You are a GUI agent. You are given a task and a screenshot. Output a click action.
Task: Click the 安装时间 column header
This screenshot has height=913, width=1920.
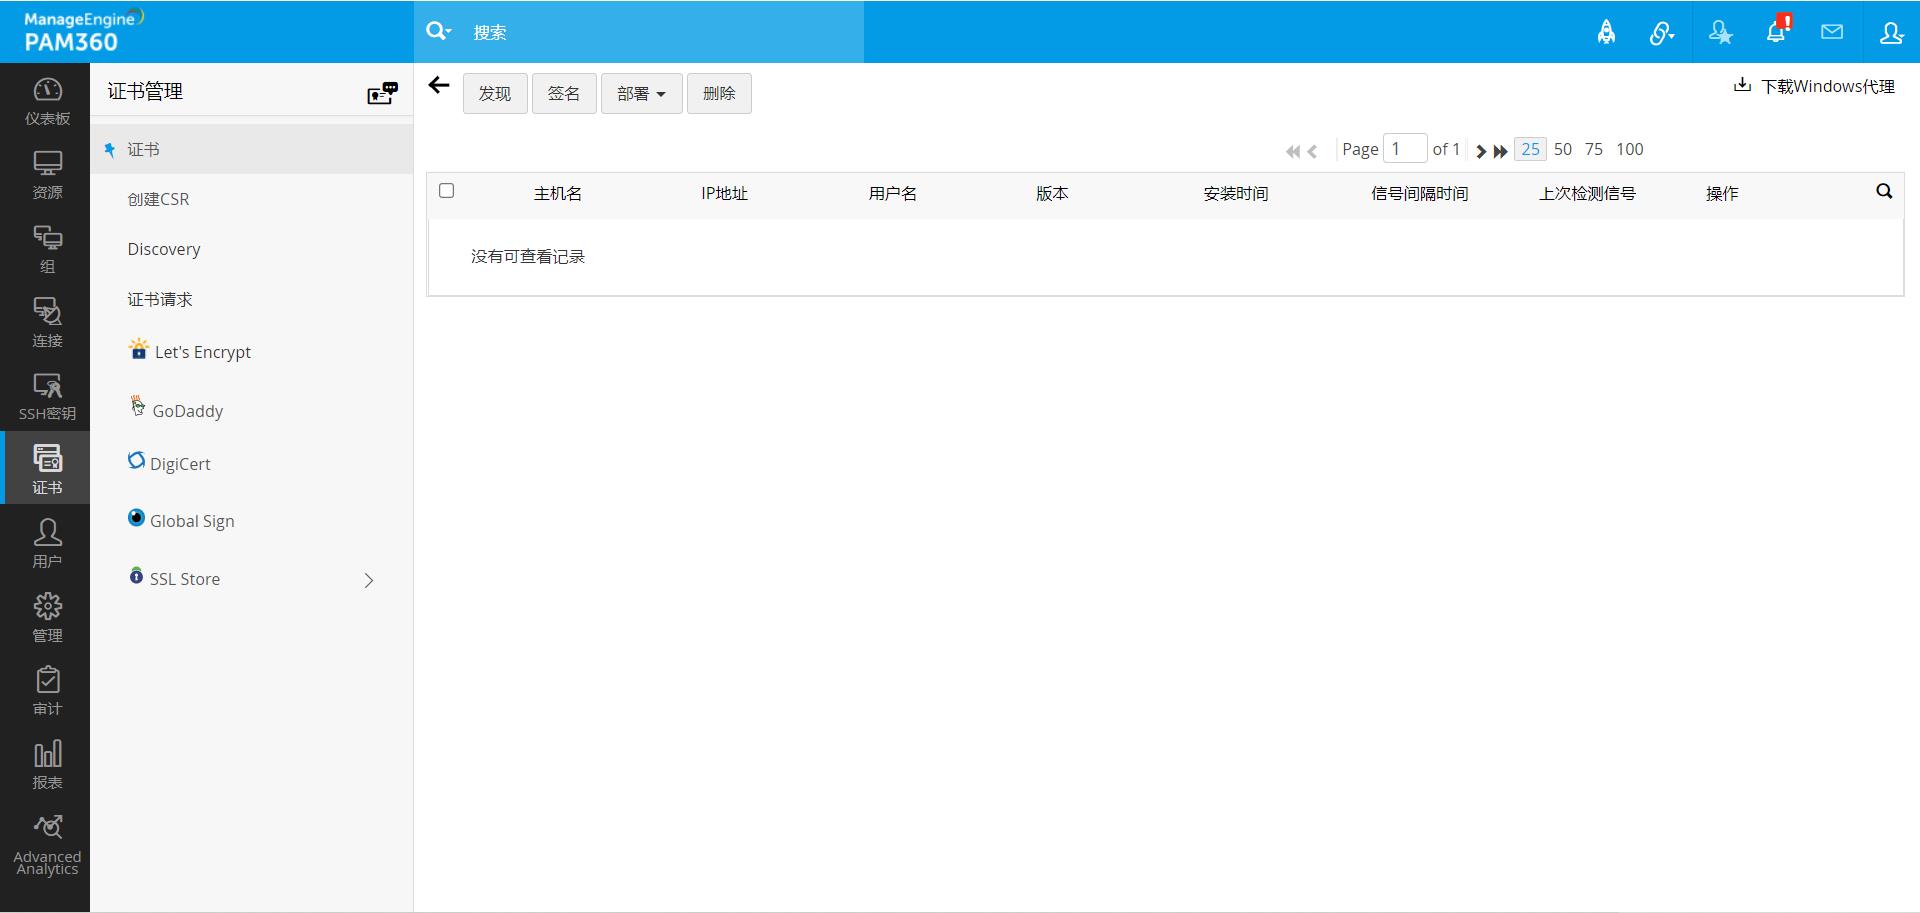coord(1236,193)
